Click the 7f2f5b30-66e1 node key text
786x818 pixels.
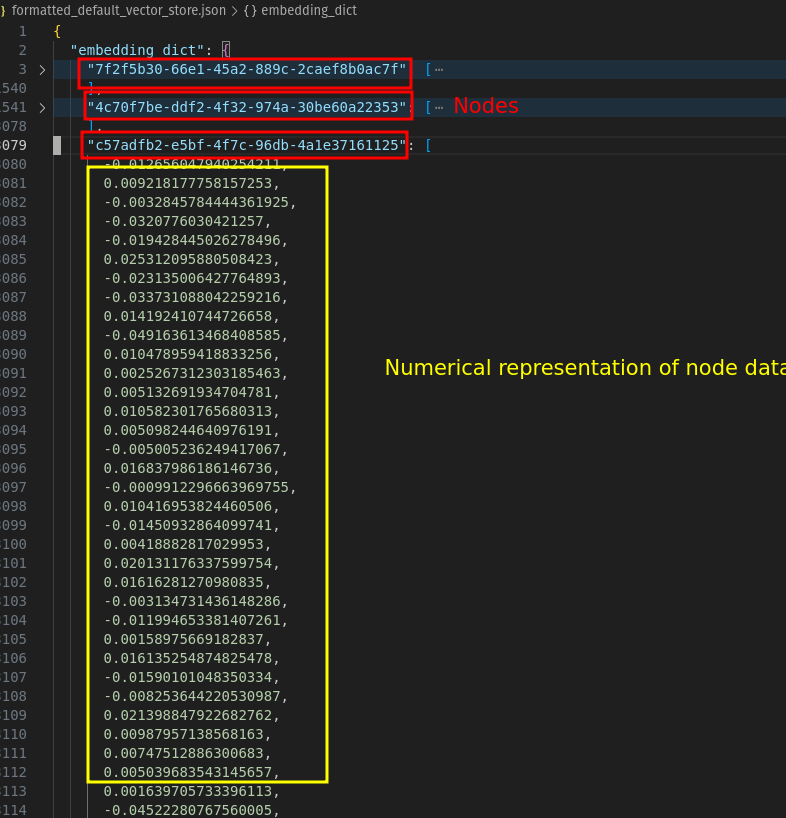[246, 70]
